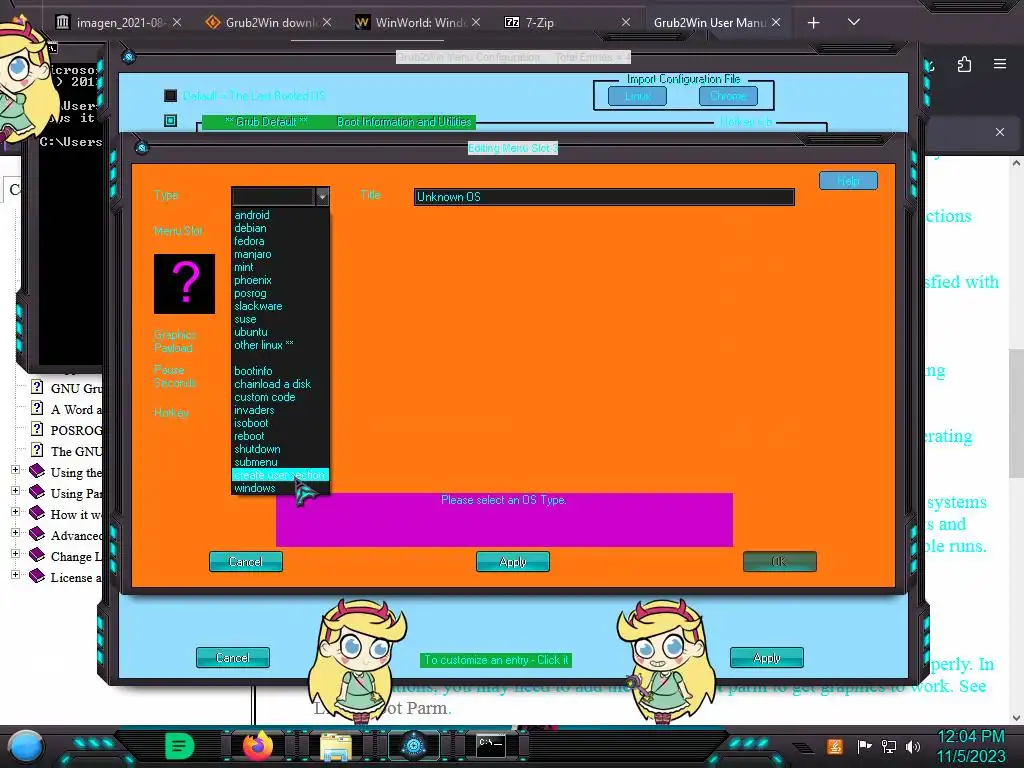Click the greyed OK button

click(780, 562)
